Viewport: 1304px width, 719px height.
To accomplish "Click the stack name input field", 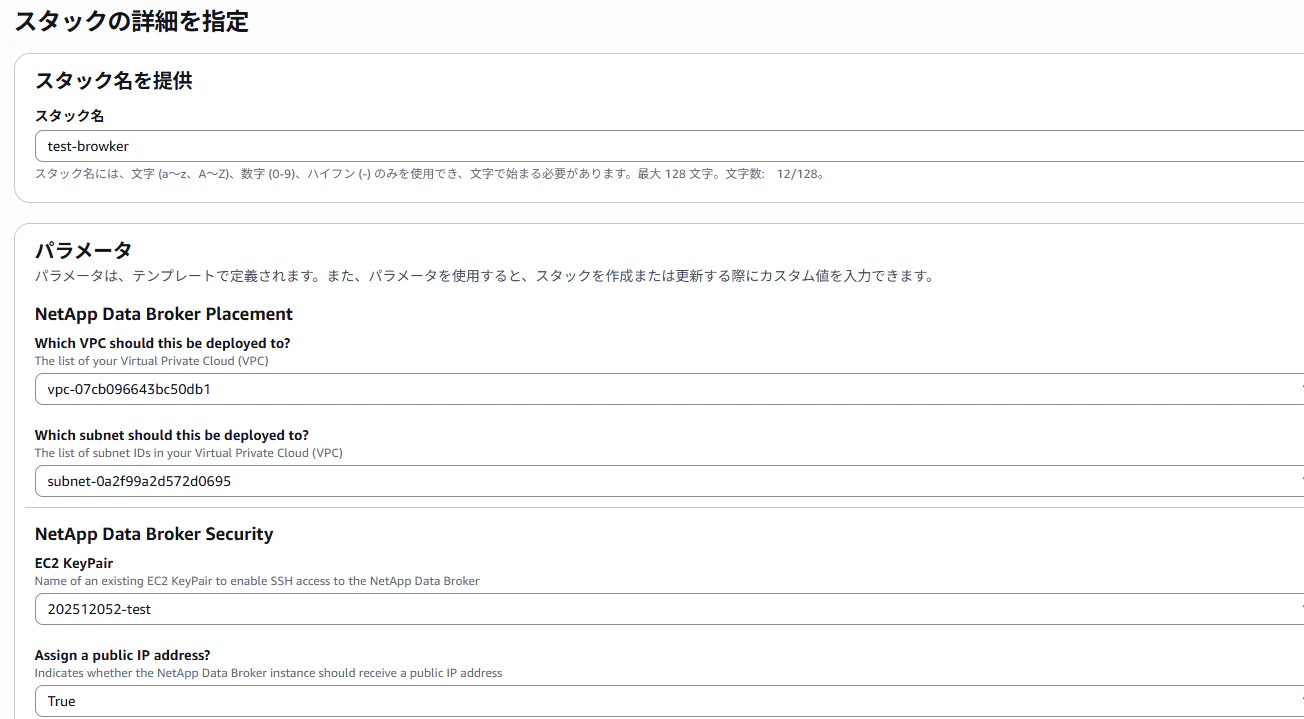I will click(x=669, y=146).
